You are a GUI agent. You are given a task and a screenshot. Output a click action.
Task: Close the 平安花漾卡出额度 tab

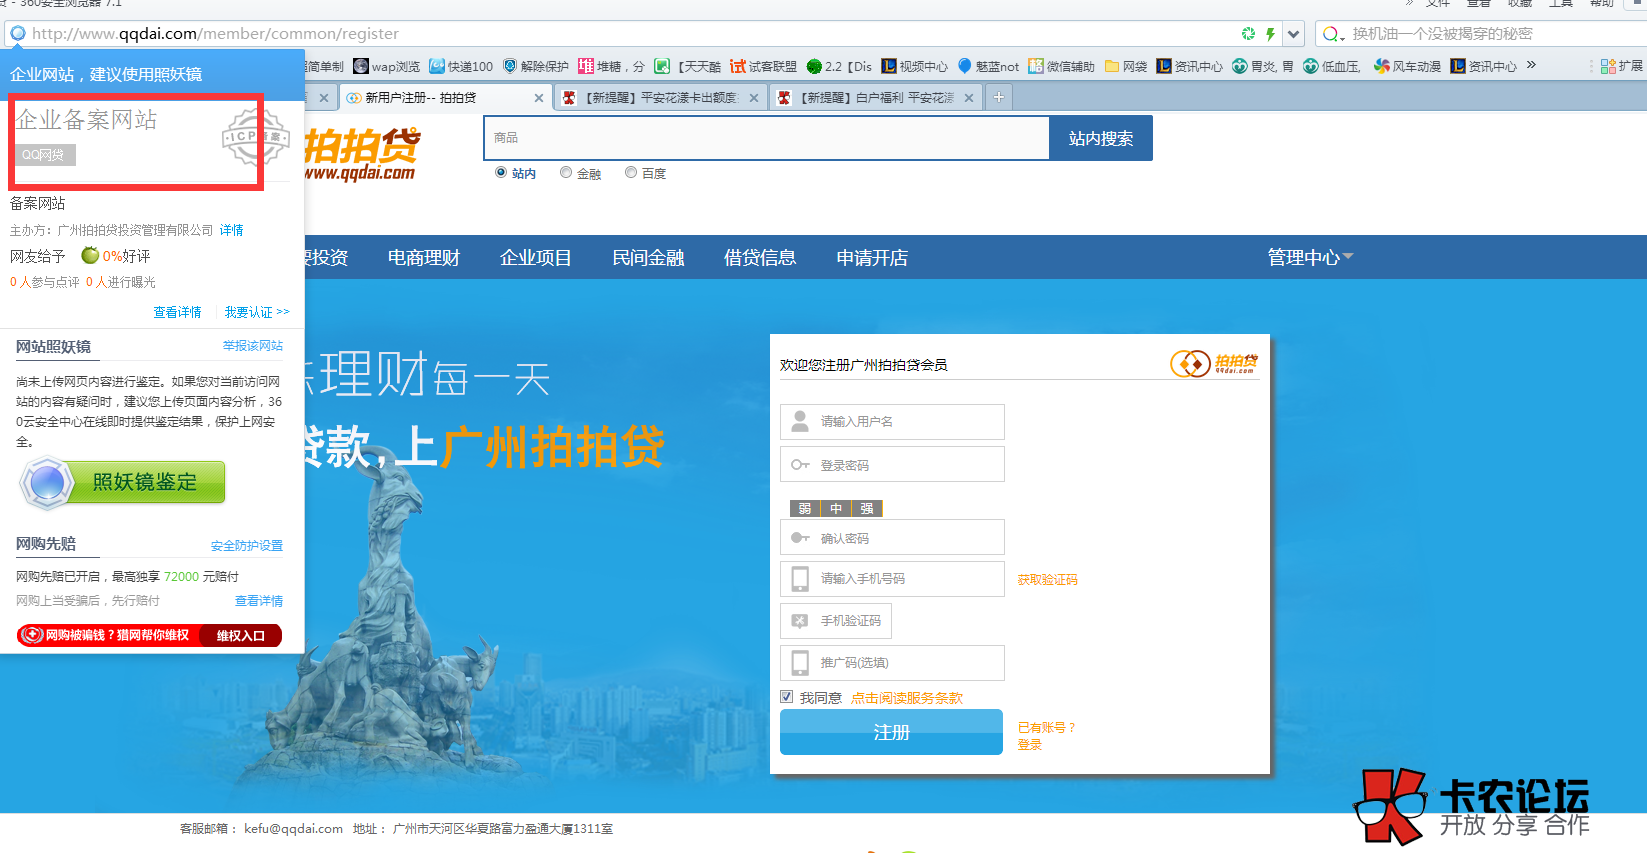754,98
